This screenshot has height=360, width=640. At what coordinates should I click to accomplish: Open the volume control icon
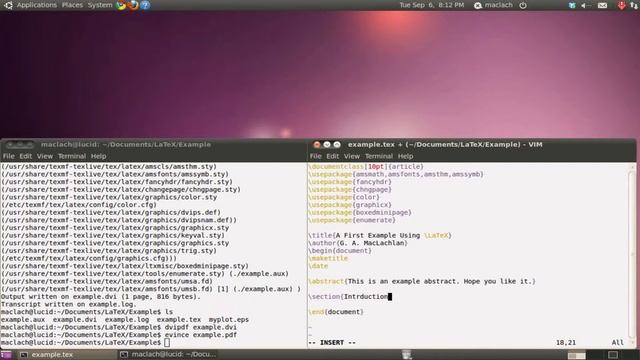coord(586,5)
